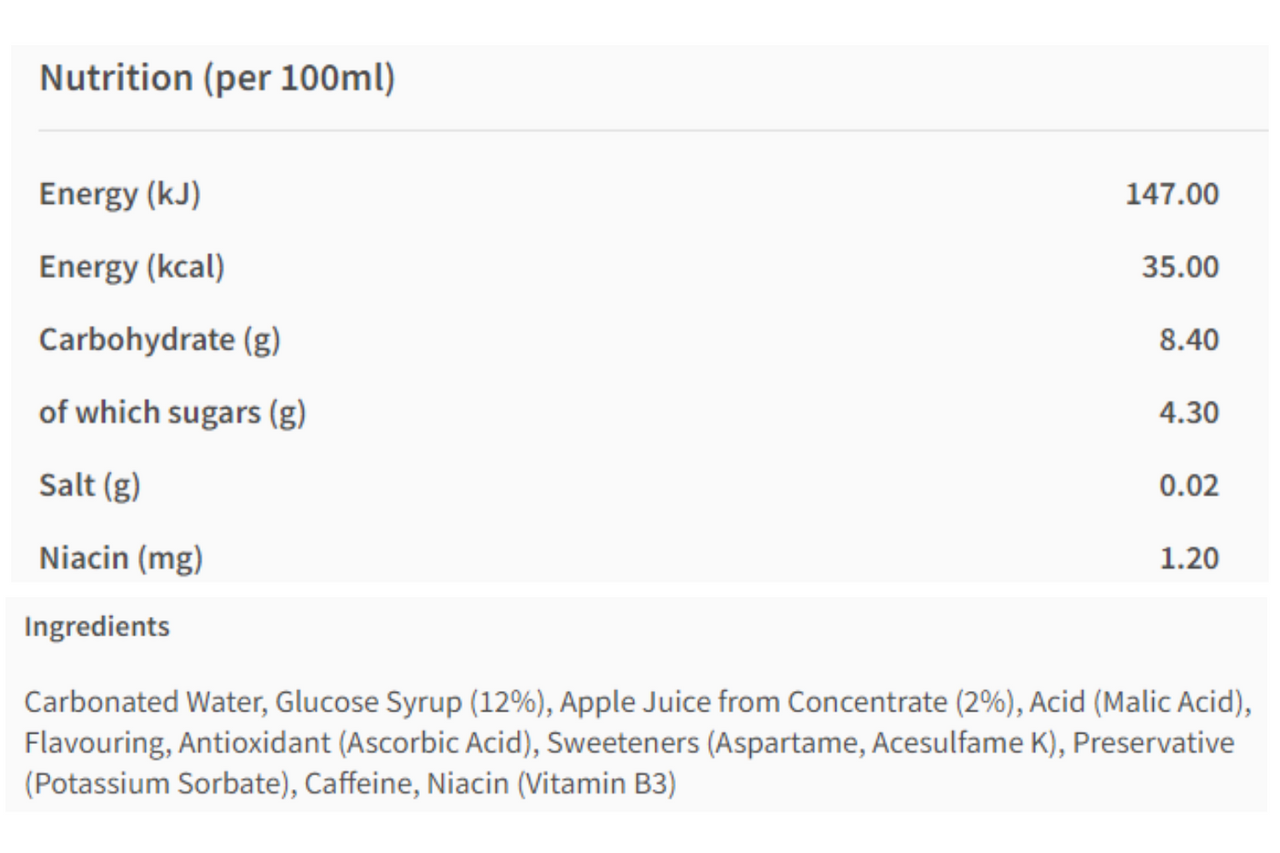Select the Salt (g) row label

[x=90, y=486]
